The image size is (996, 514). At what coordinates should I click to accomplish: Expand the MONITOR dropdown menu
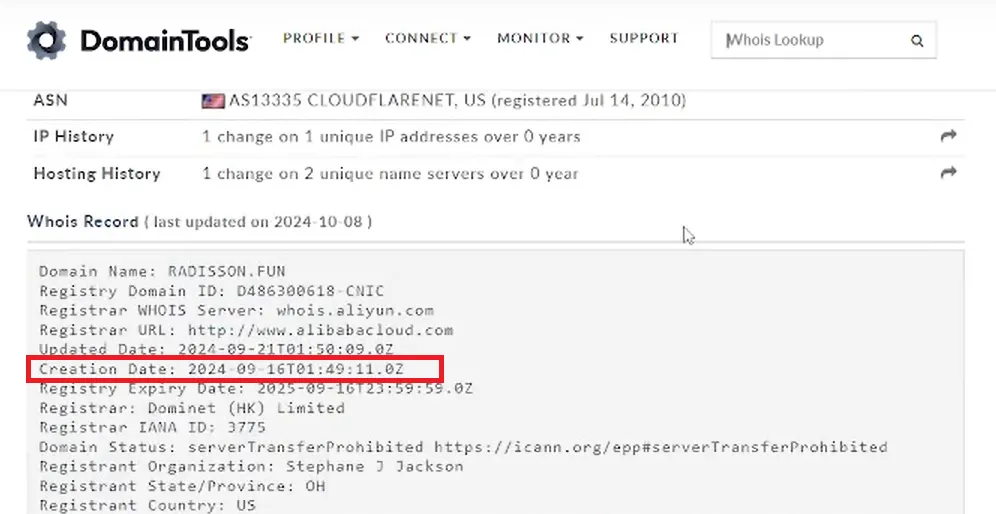pyautogui.click(x=540, y=38)
